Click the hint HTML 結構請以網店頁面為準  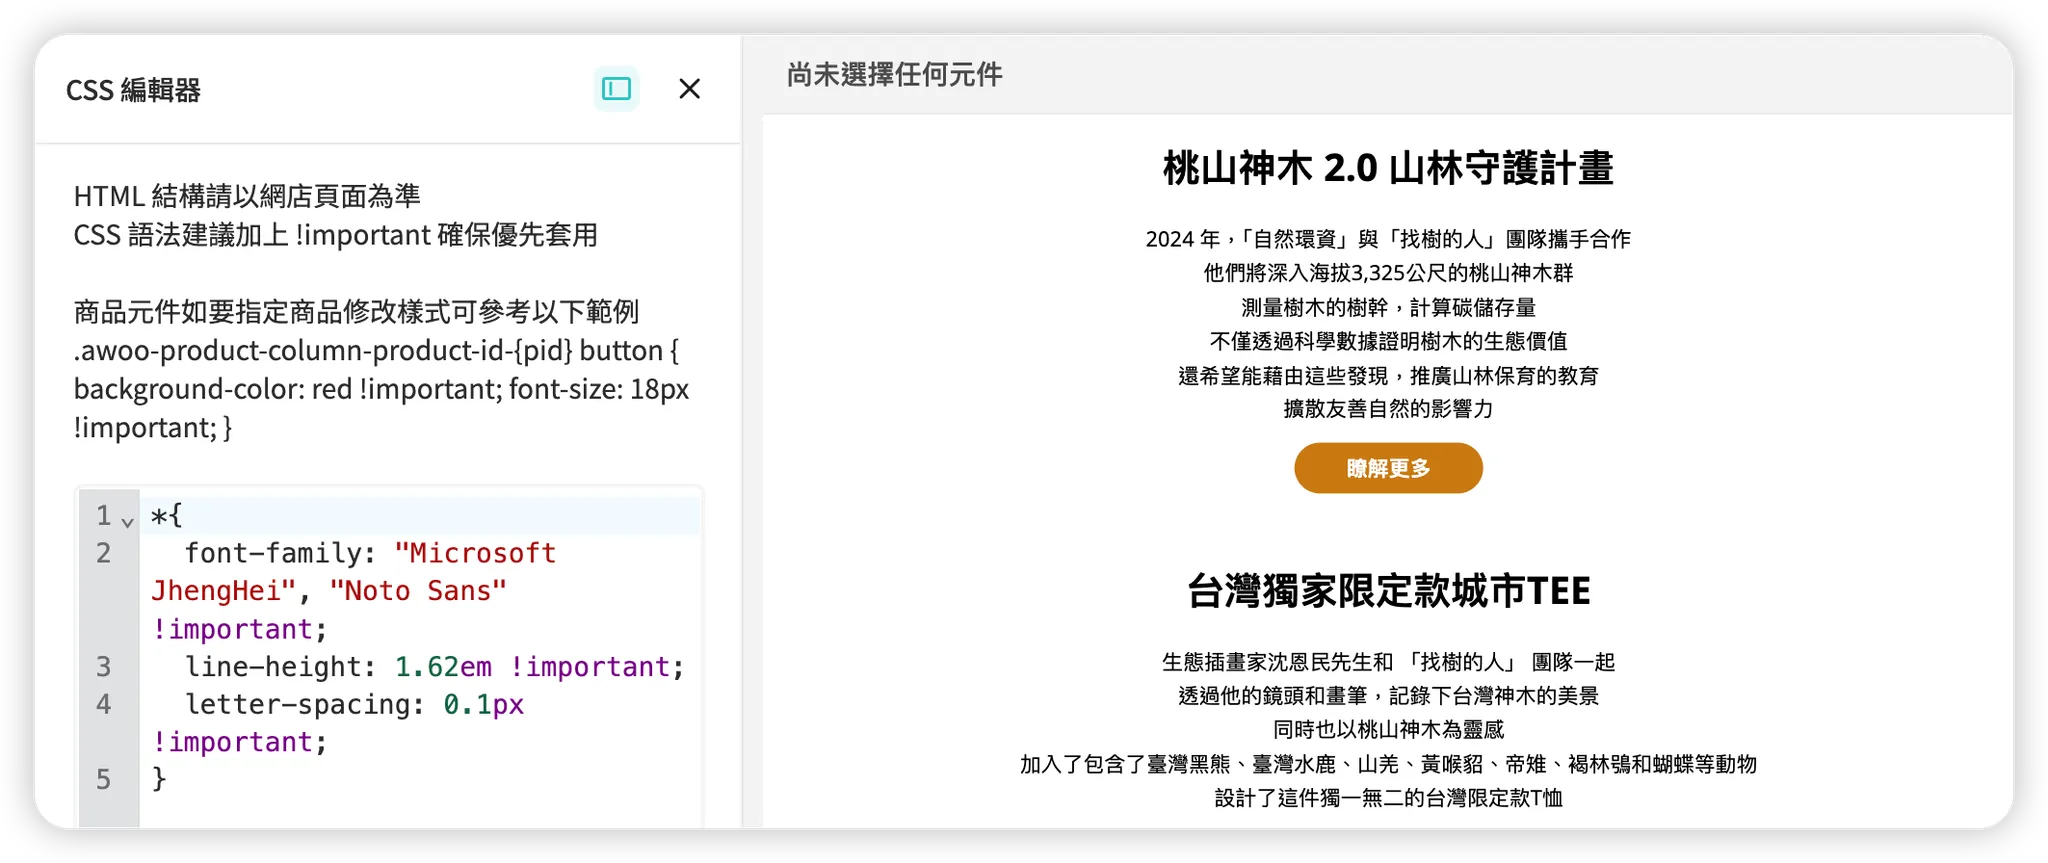tap(247, 196)
